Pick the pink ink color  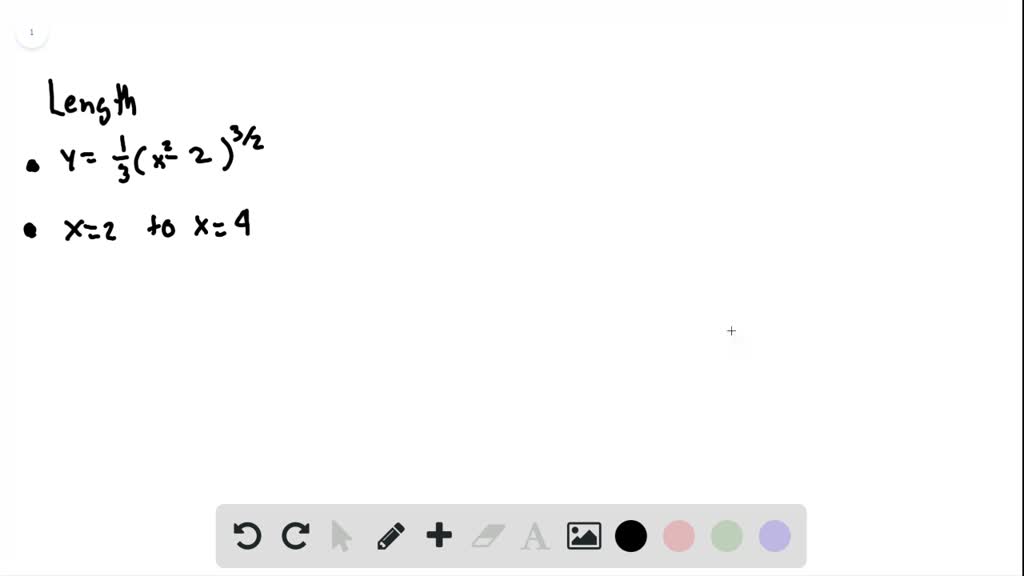[679, 536]
